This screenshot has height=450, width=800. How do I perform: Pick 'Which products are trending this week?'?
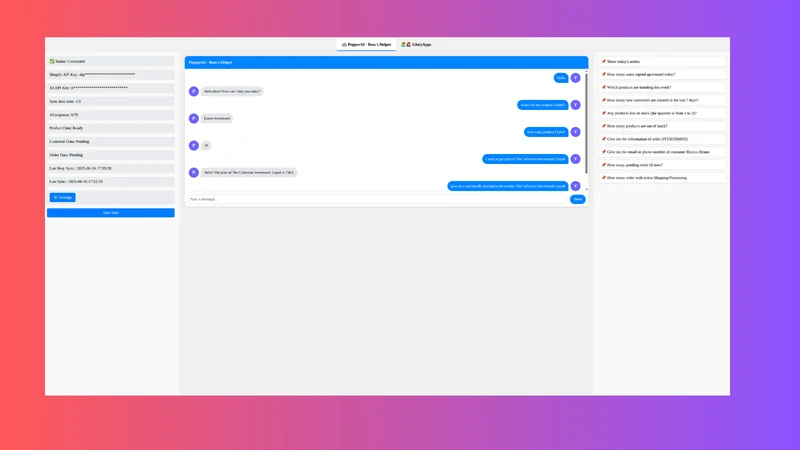[x=662, y=87]
